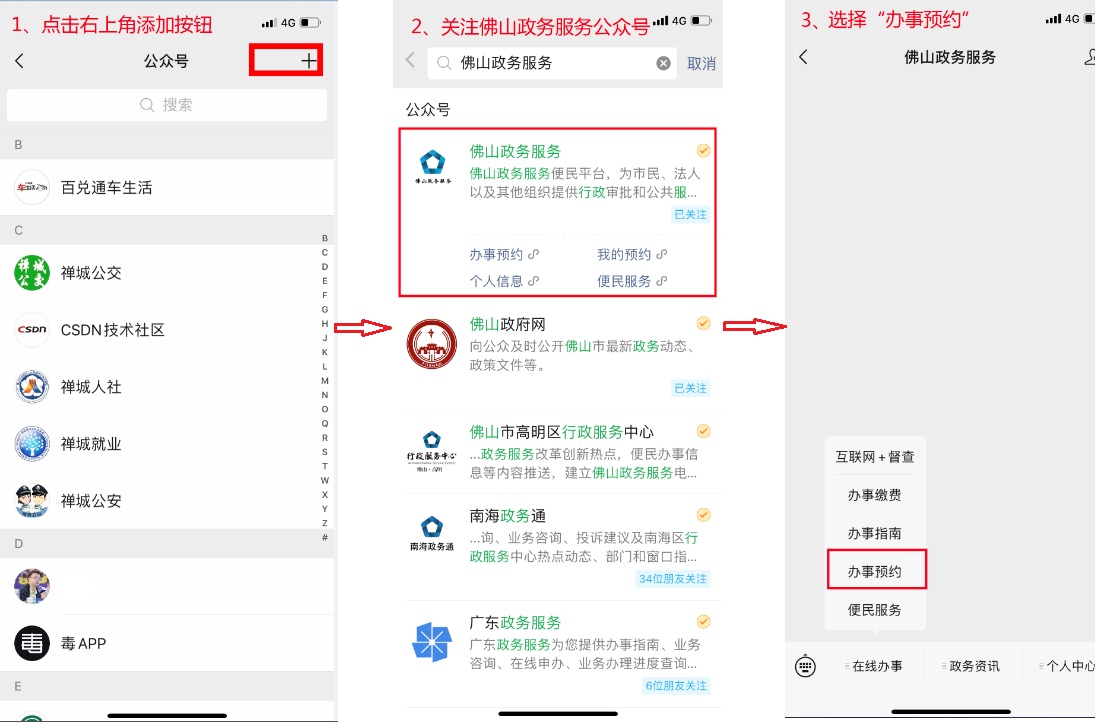This screenshot has width=1097, height=725.
Task: Choose 办事缴费 from popup menu
Action: coord(875,495)
